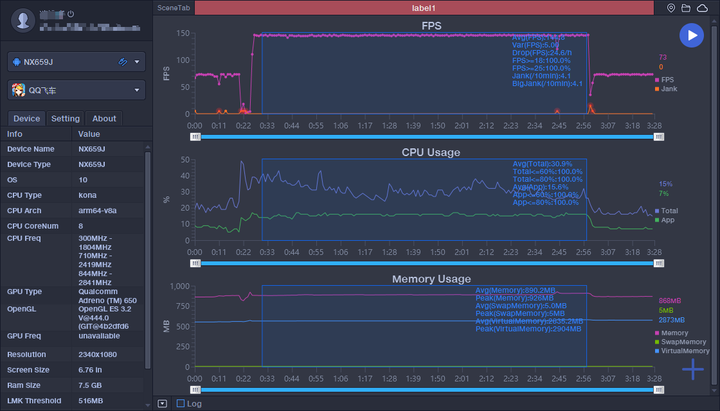The height and width of the screenshot is (411, 720).
Task: Expand the NX659J device dropdown arrow
Action: (137, 62)
